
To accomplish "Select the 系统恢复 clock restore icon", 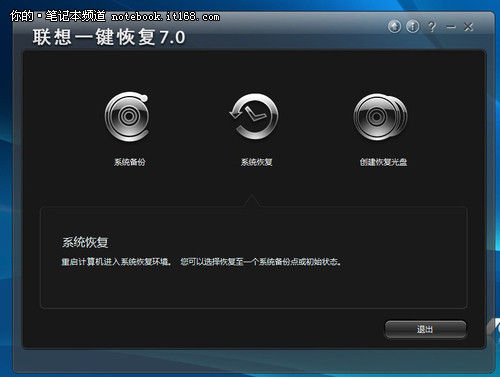I will (x=254, y=116).
